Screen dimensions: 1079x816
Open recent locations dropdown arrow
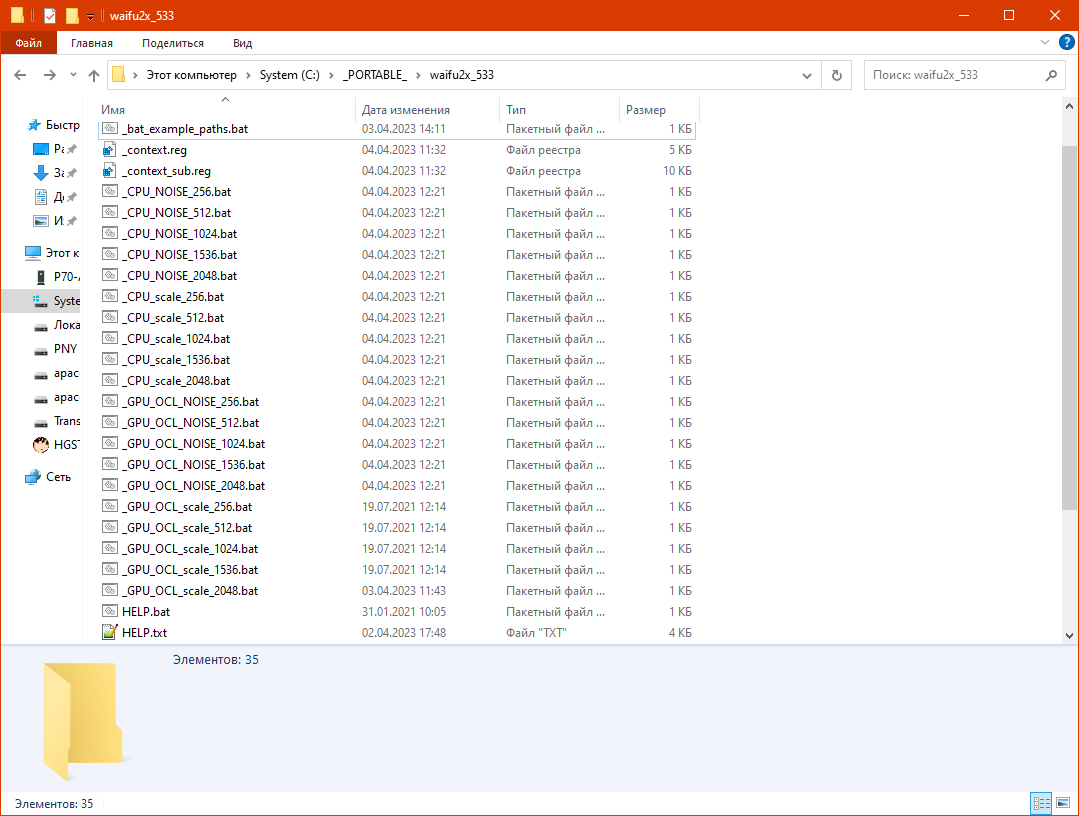[73, 75]
